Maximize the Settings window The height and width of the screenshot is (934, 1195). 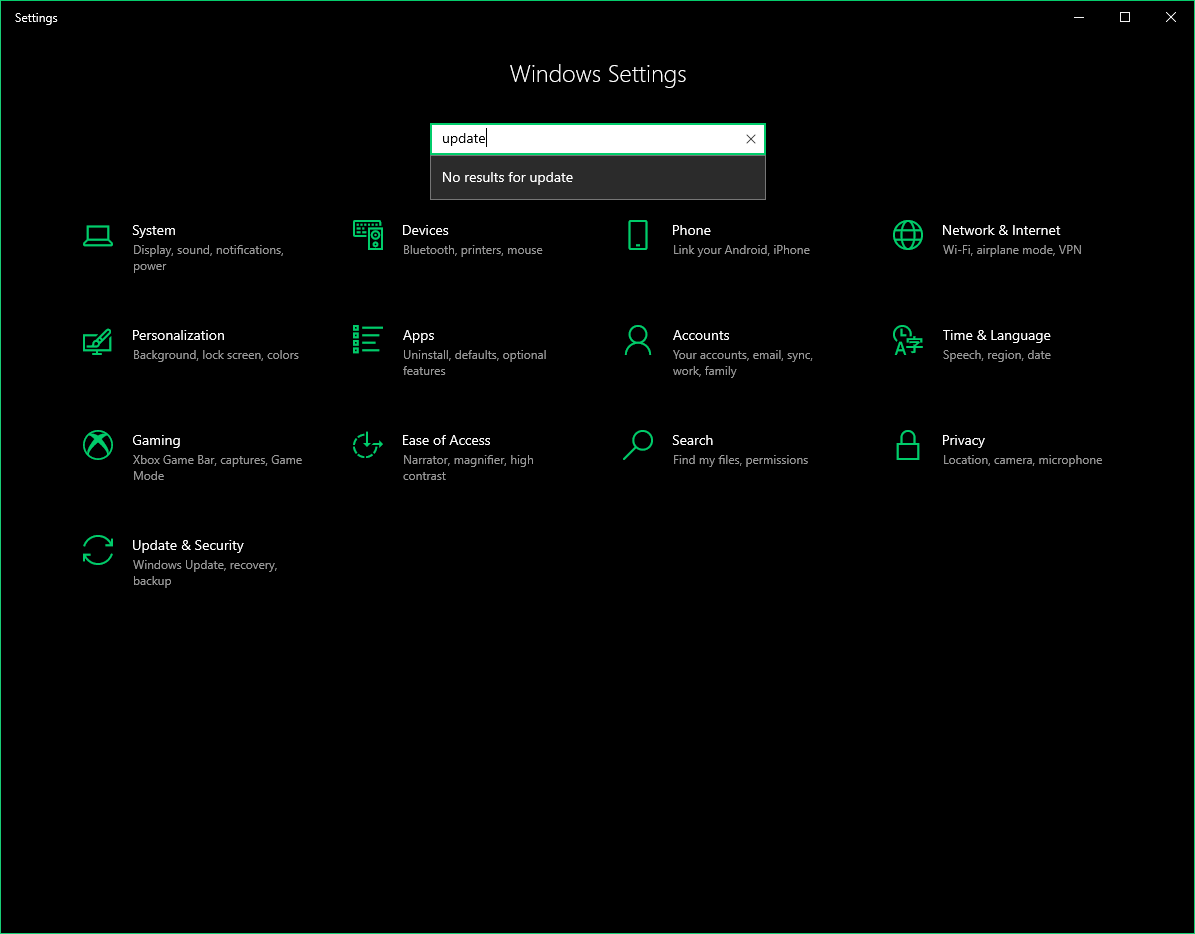coord(1124,17)
